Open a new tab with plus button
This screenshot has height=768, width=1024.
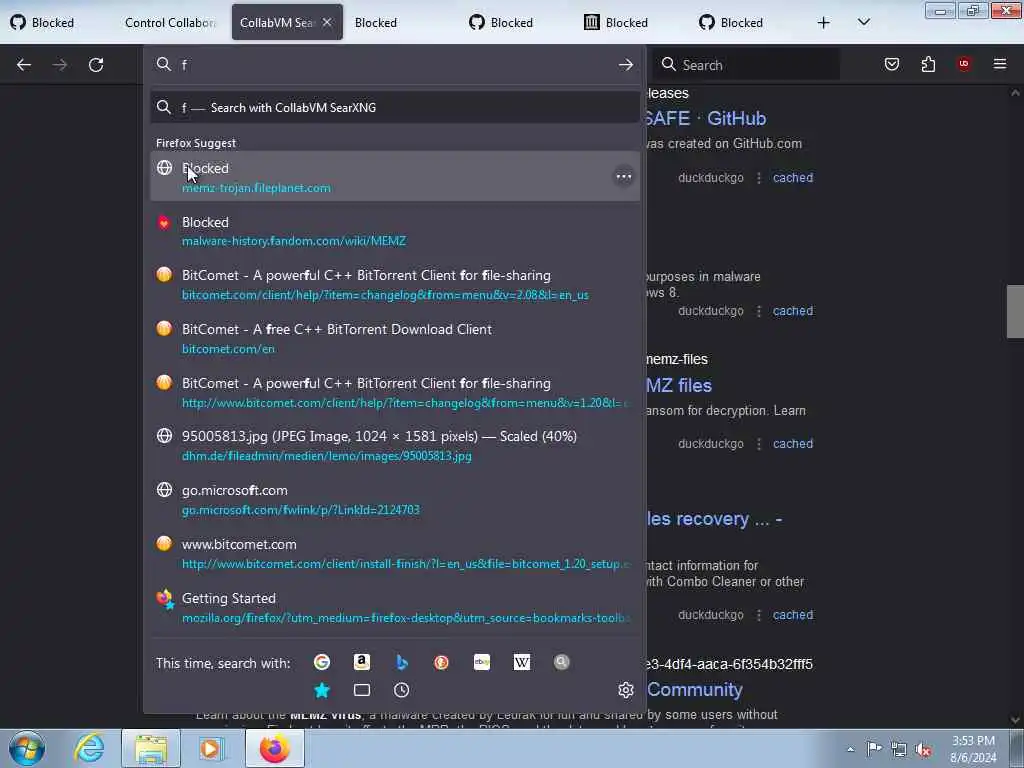click(824, 23)
